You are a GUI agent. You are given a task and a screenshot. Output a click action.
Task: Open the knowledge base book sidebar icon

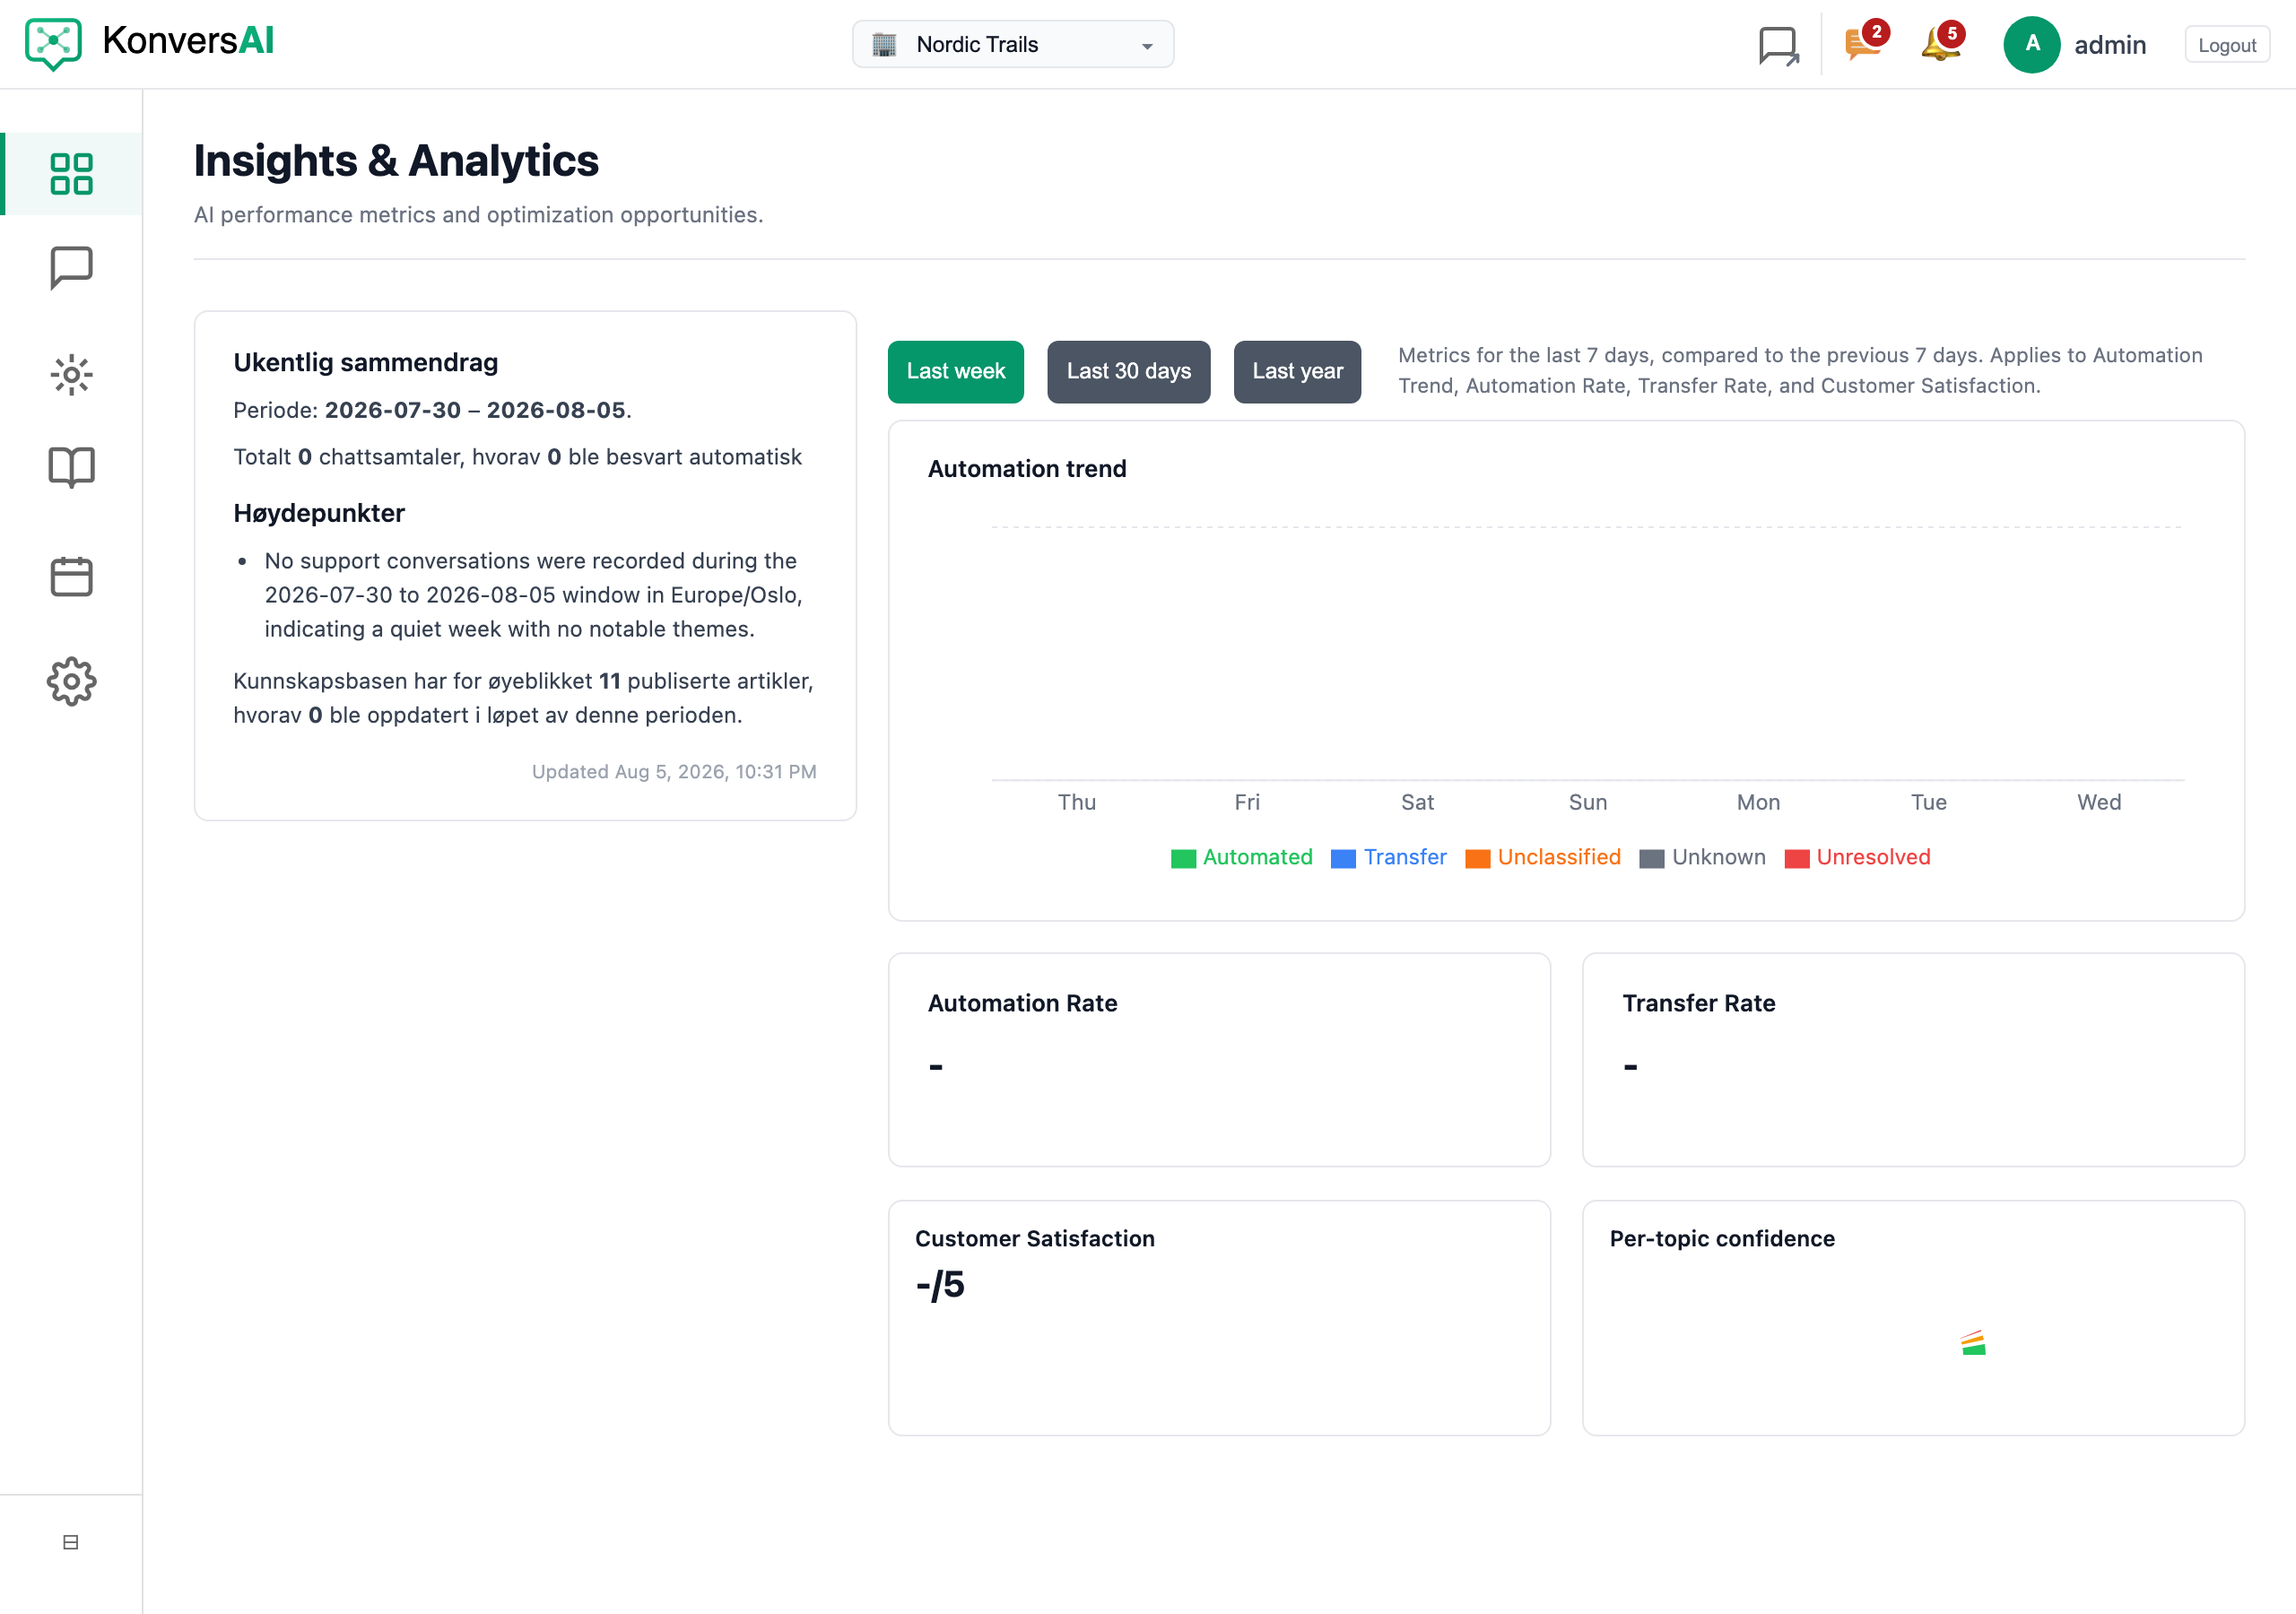(71, 468)
